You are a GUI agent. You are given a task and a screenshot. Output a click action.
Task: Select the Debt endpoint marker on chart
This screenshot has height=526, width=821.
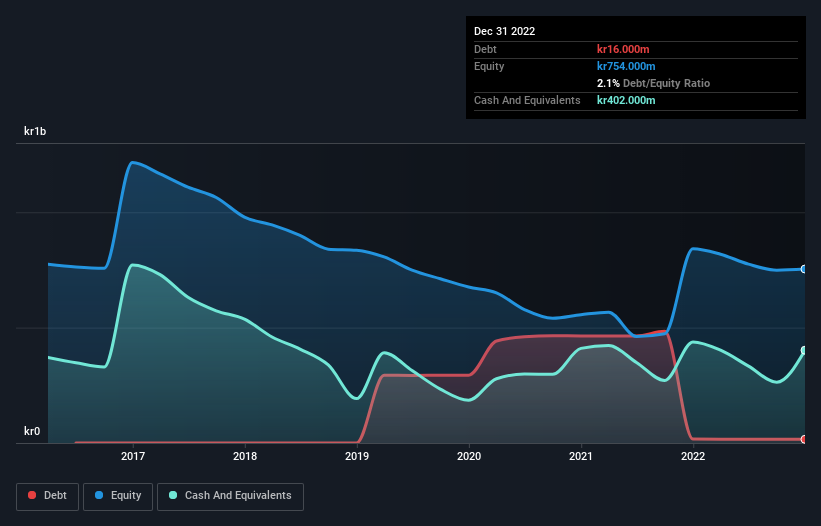tap(804, 439)
